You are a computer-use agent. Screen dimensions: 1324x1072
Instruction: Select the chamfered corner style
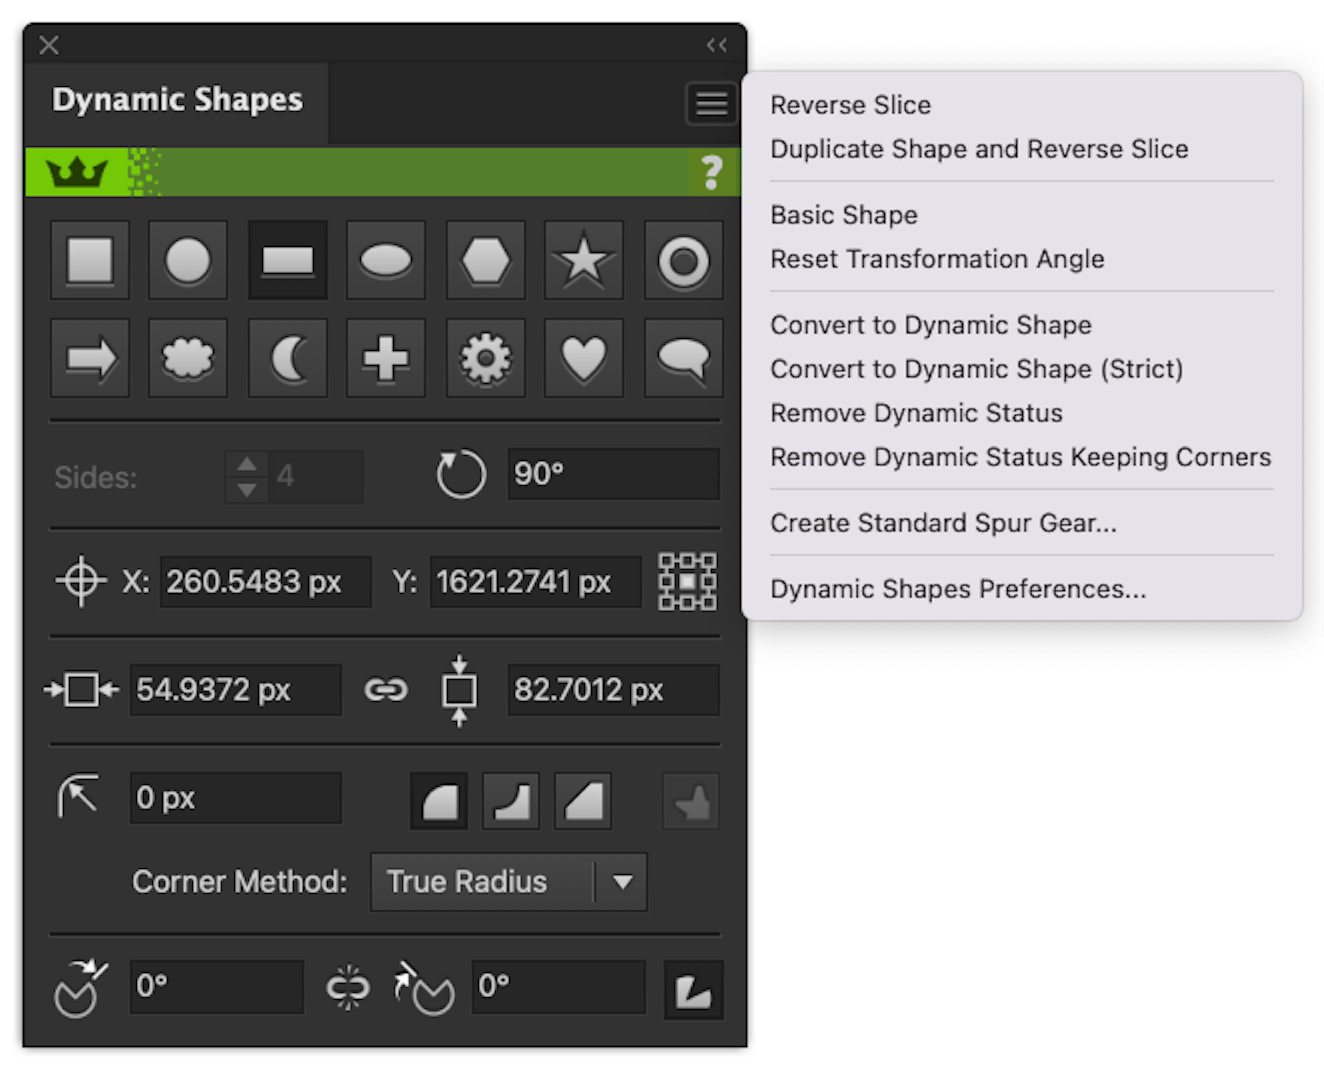[x=583, y=800]
